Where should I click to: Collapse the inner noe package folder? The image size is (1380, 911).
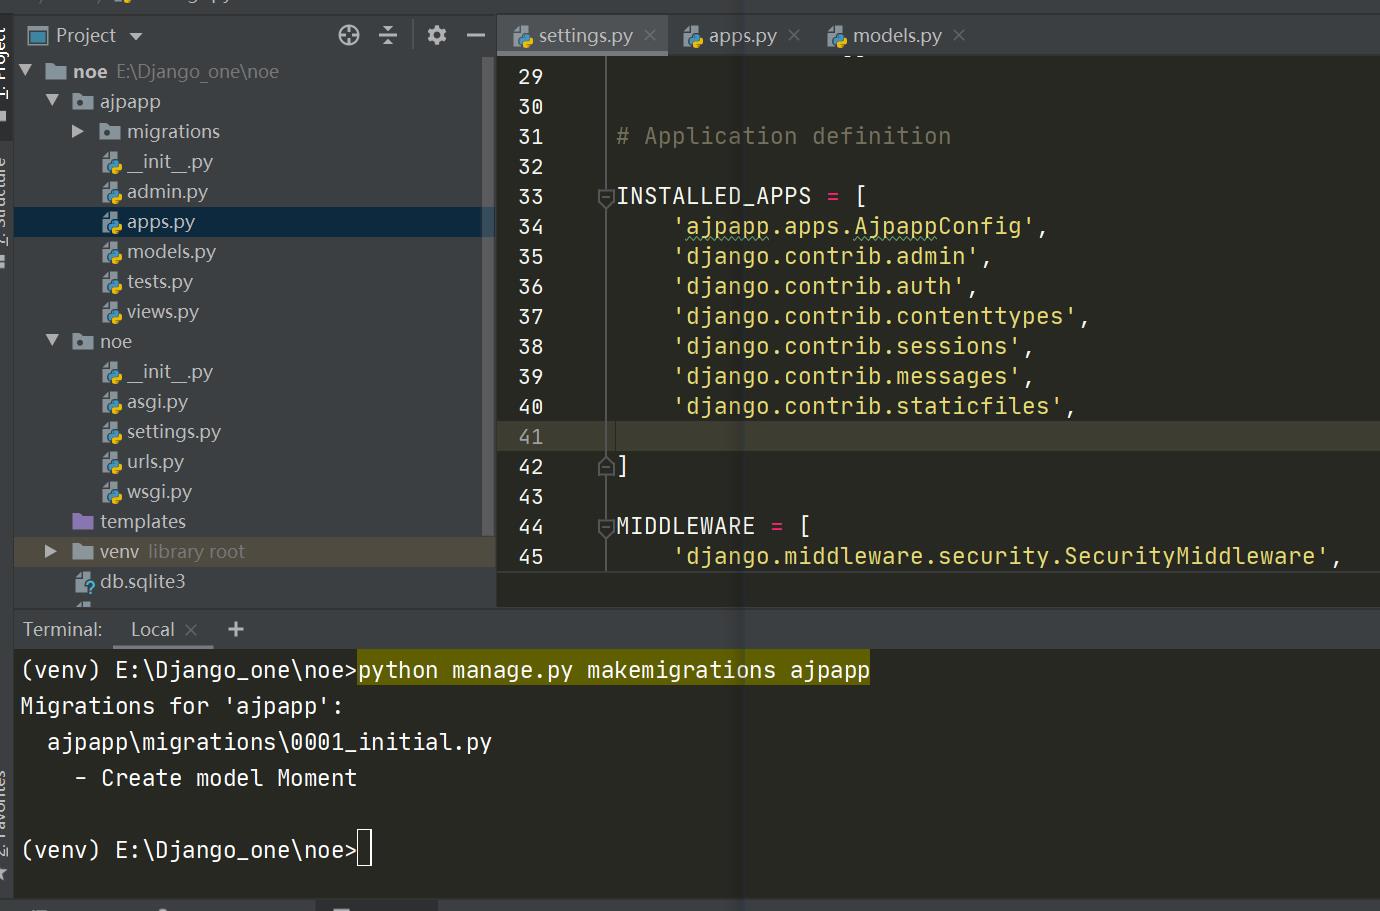(x=53, y=341)
